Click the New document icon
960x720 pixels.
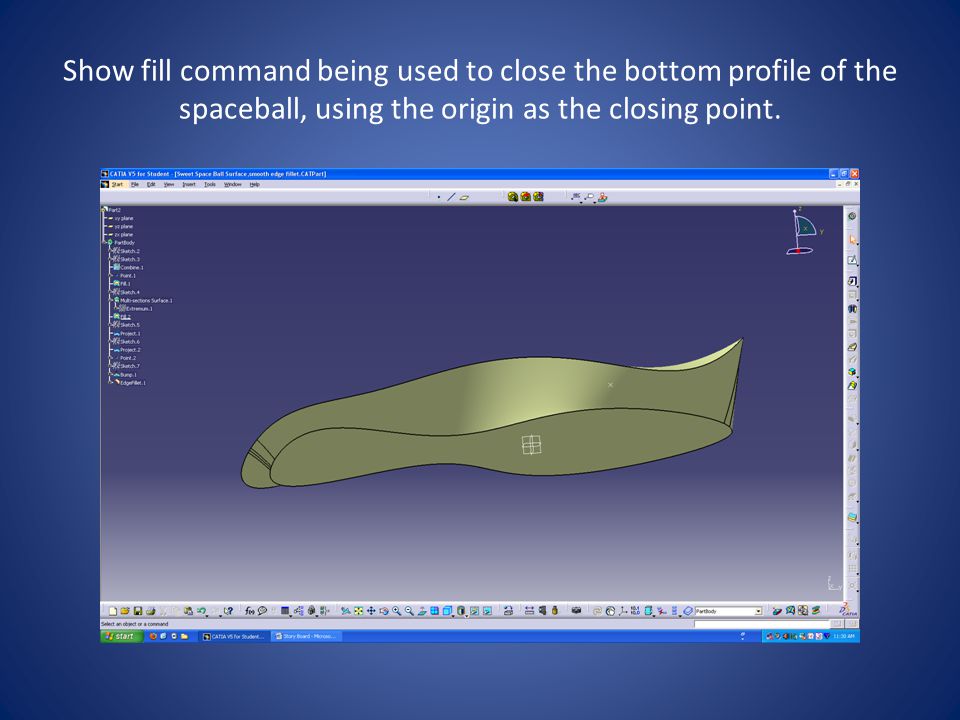113,611
